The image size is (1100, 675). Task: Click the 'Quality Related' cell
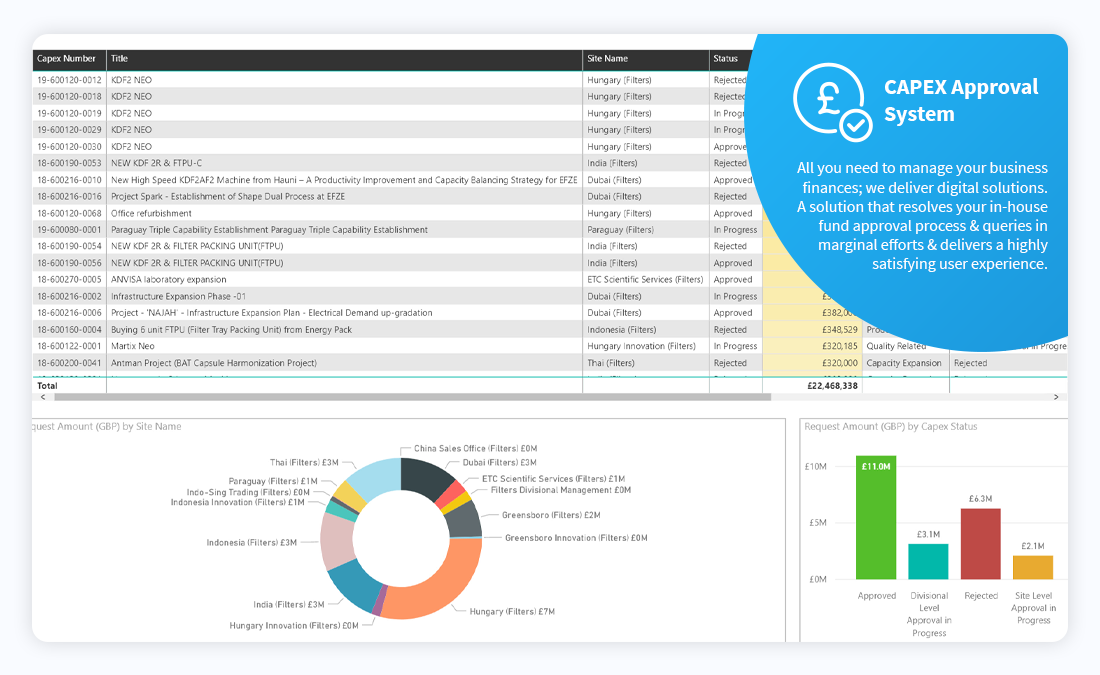[x=896, y=347]
